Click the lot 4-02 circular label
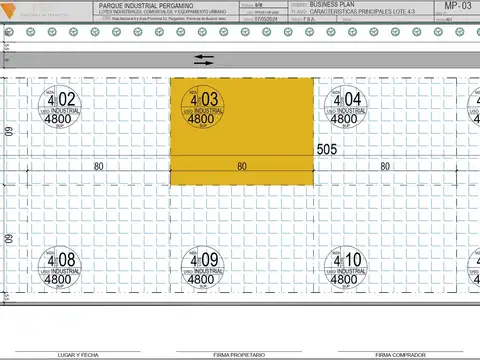480x360 pixels. pos(60,107)
